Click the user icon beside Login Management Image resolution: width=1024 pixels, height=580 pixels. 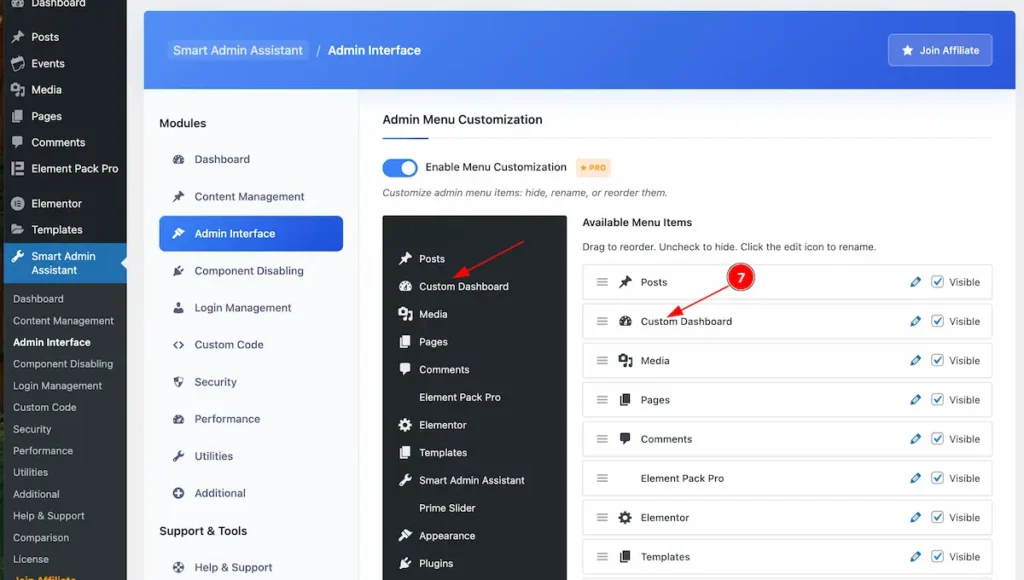pos(178,308)
